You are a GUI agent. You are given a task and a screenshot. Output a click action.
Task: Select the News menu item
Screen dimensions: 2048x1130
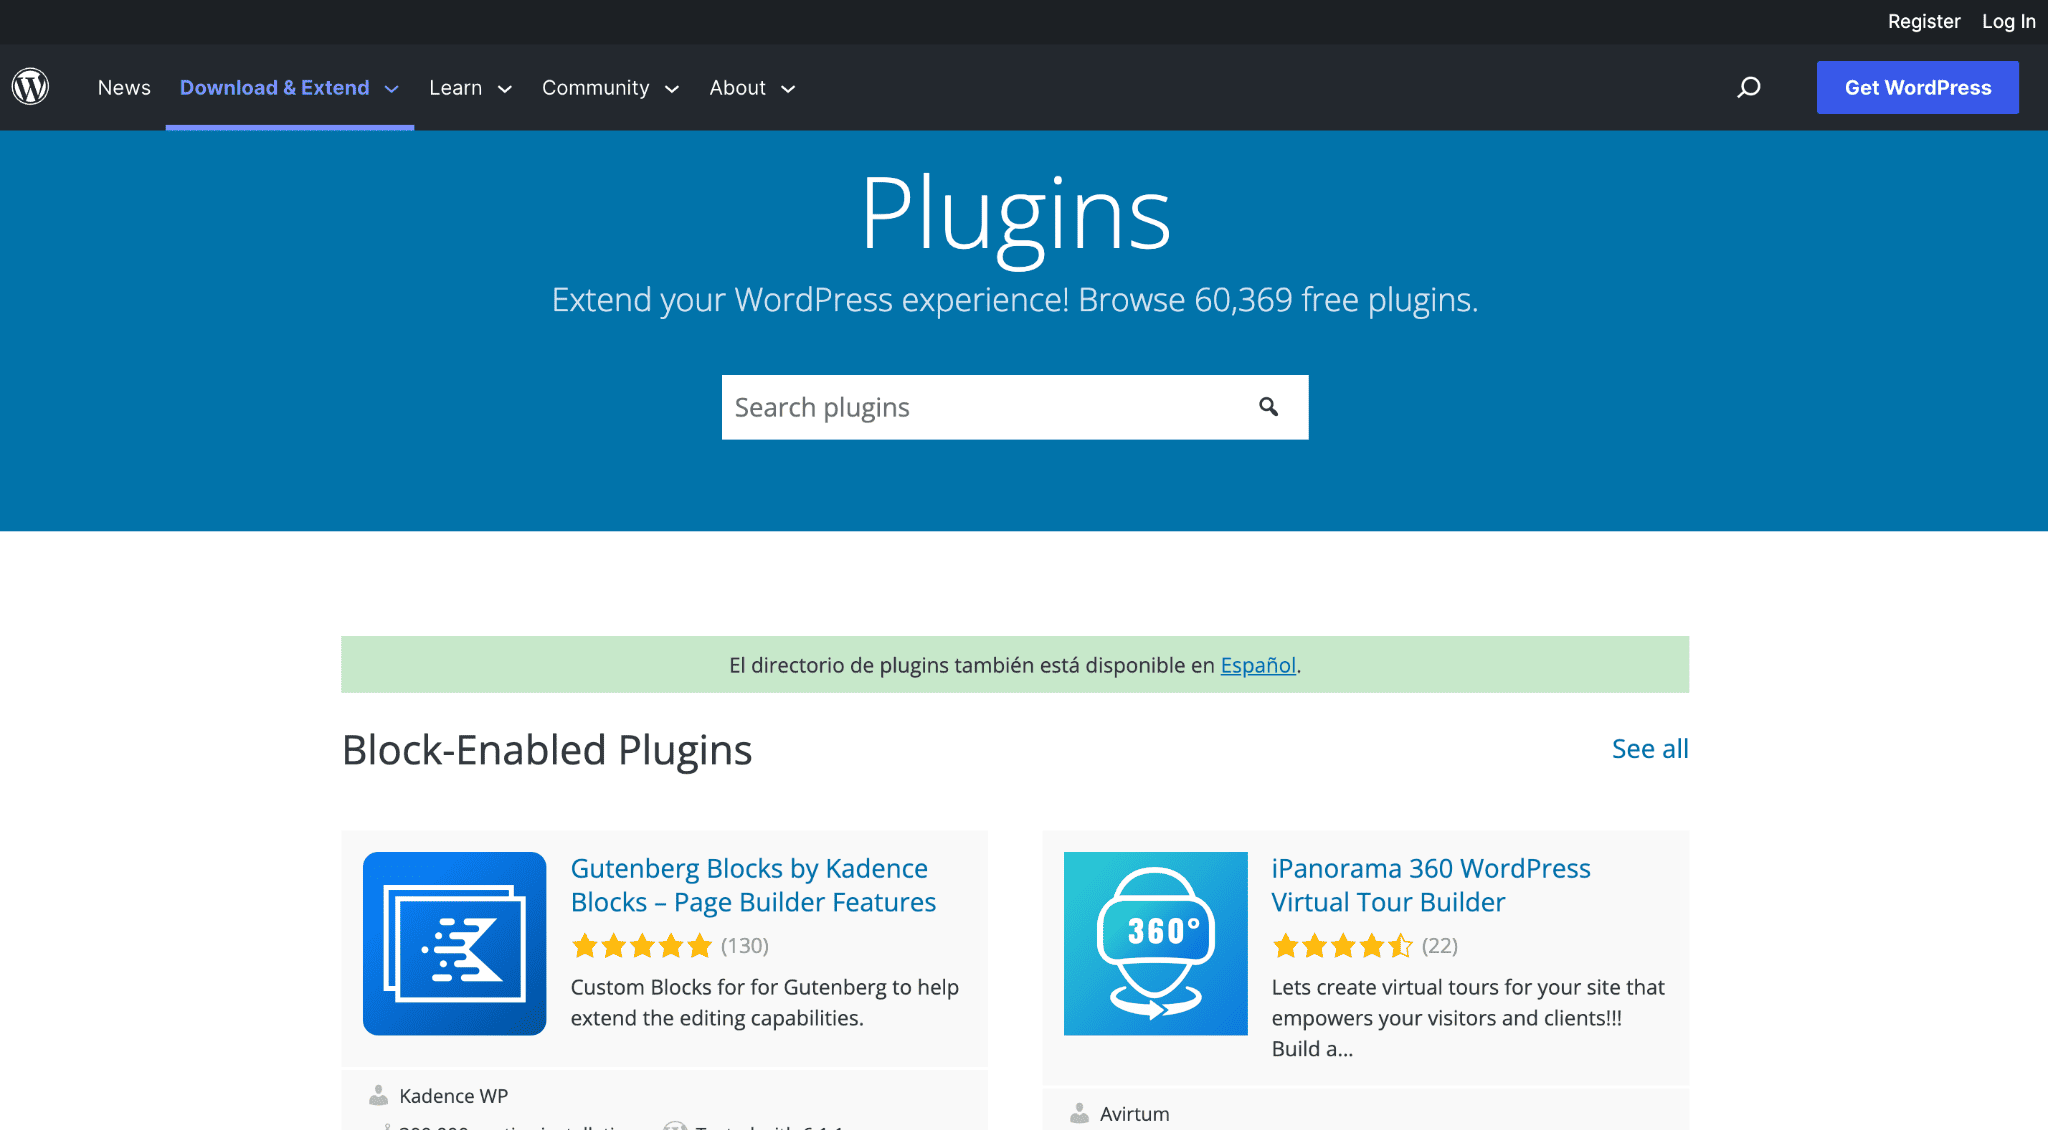124,86
